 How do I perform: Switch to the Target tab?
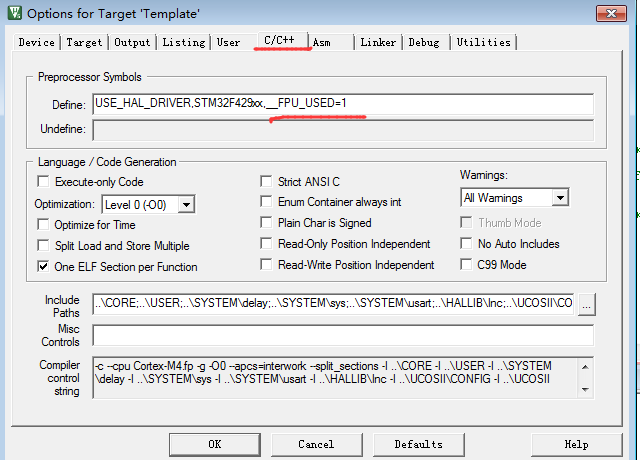pos(84,42)
